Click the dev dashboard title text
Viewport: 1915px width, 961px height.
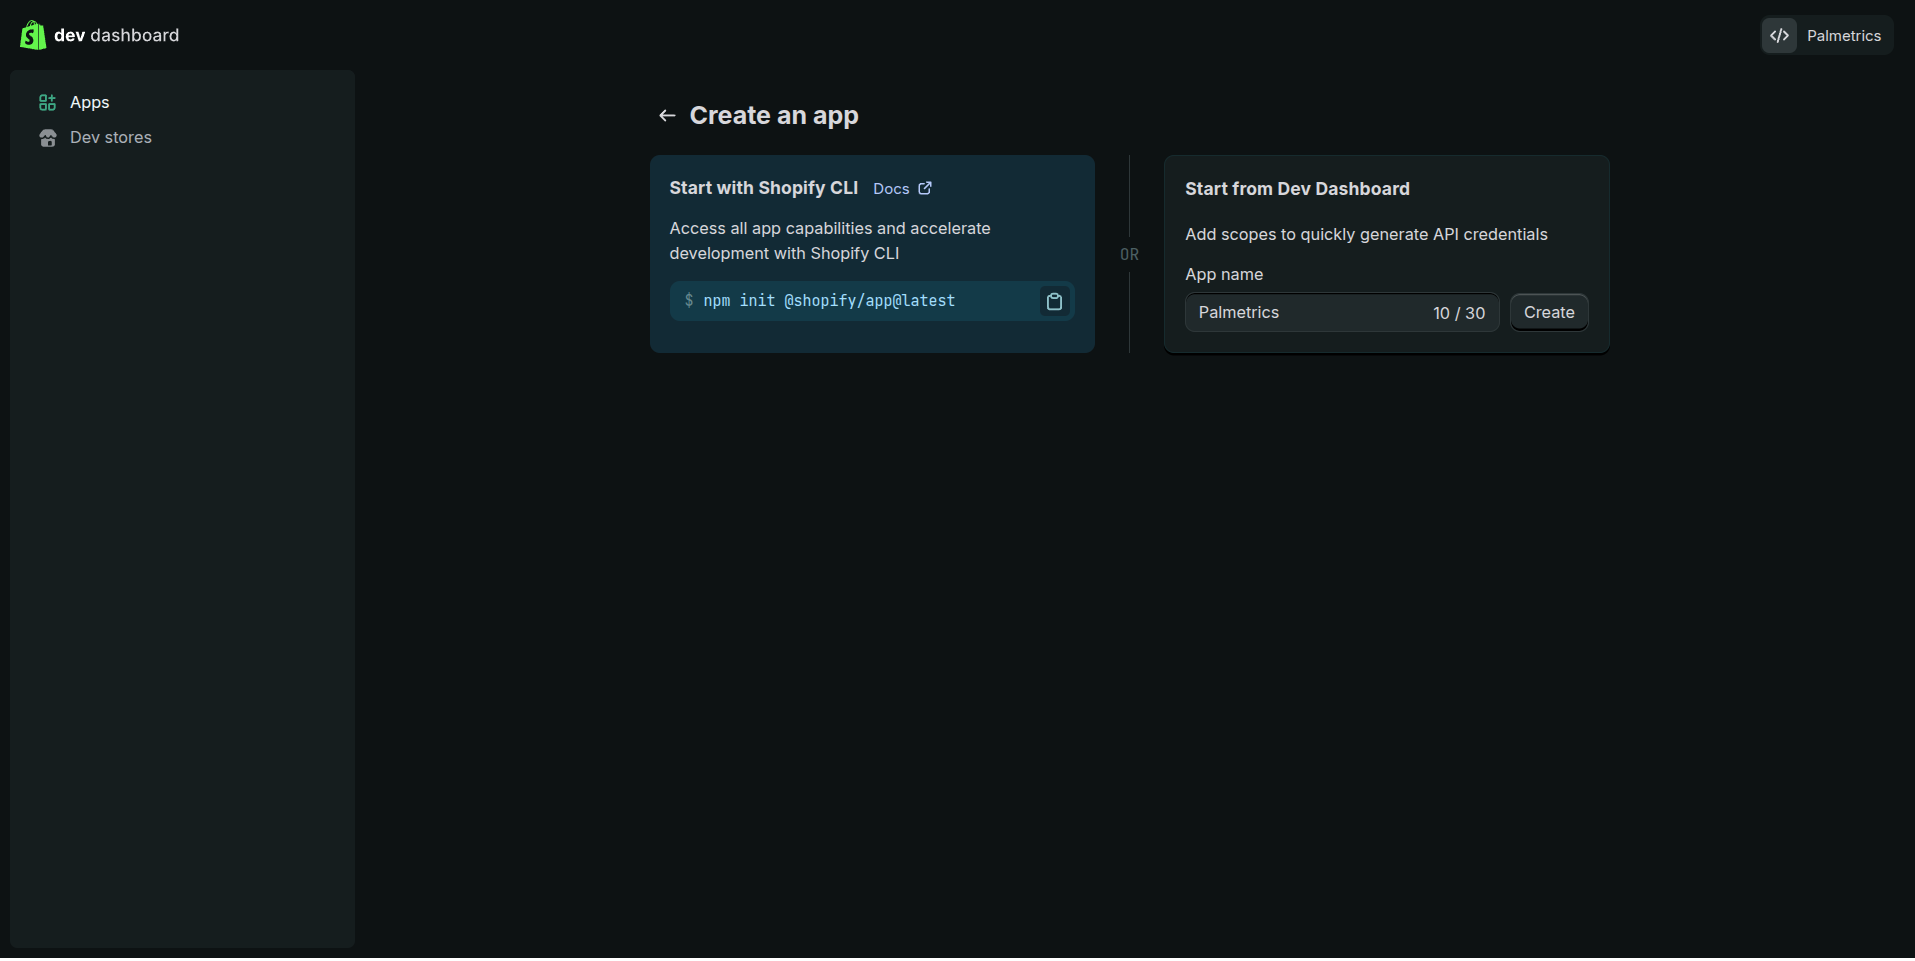pos(116,35)
